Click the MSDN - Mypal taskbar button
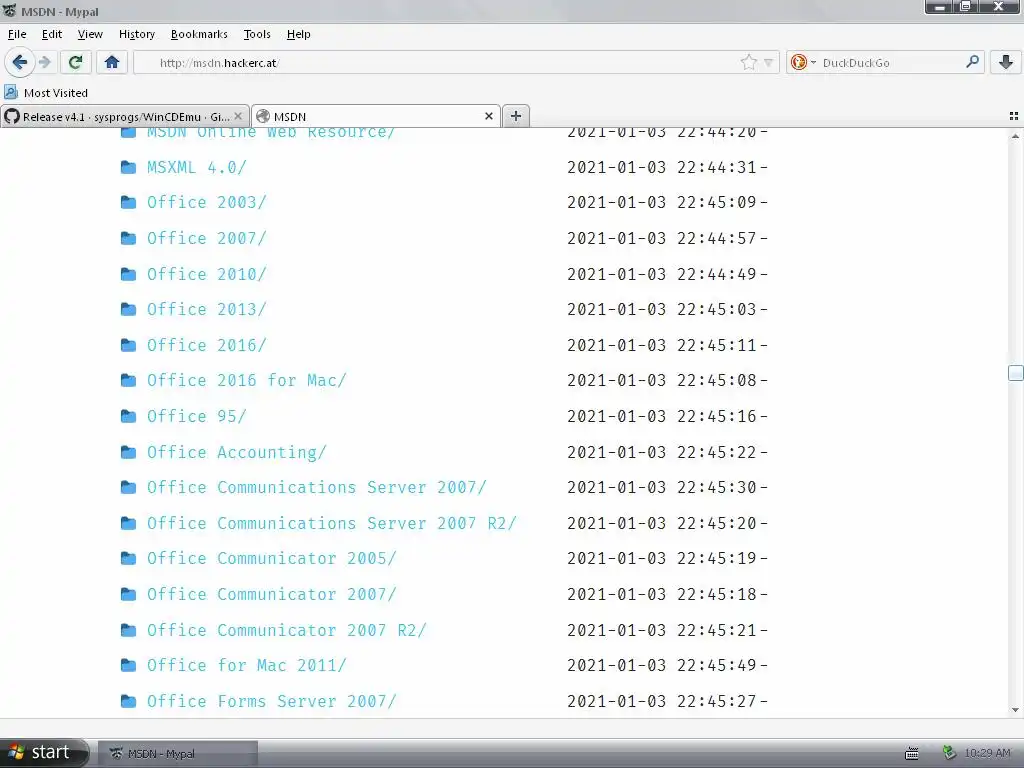 [178, 754]
